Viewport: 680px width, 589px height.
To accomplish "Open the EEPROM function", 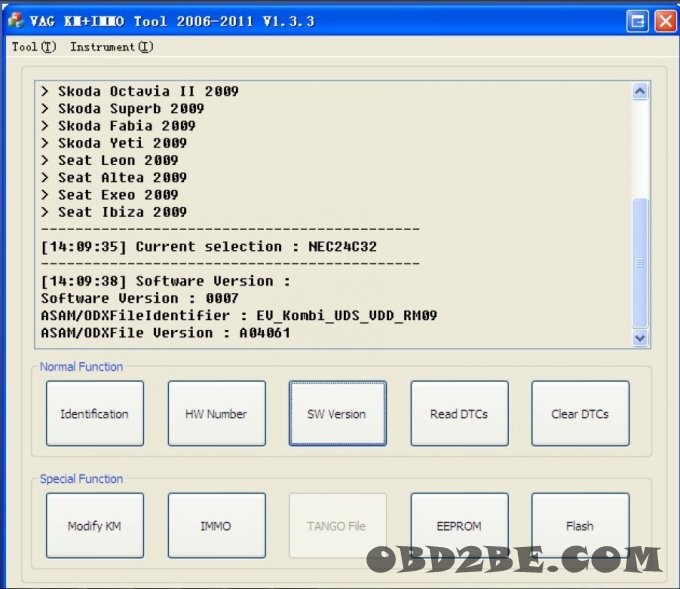I will (x=459, y=525).
